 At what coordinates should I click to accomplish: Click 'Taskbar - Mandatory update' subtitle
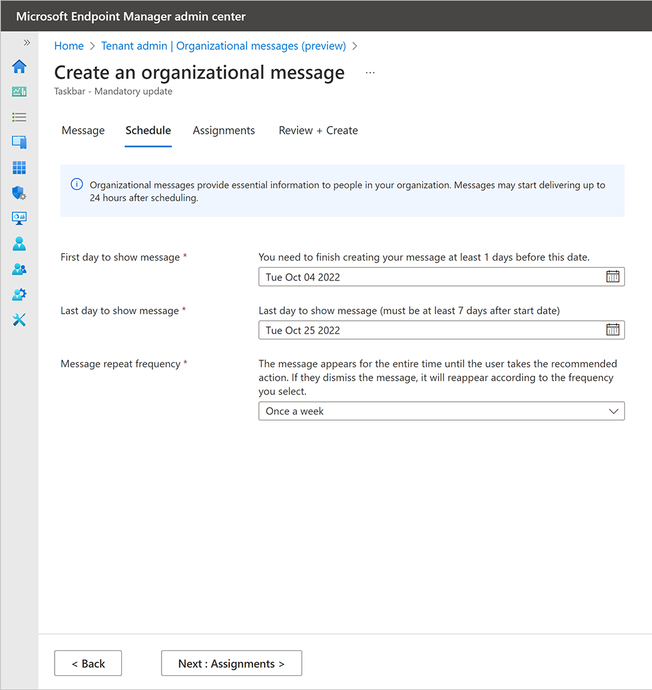tap(113, 92)
